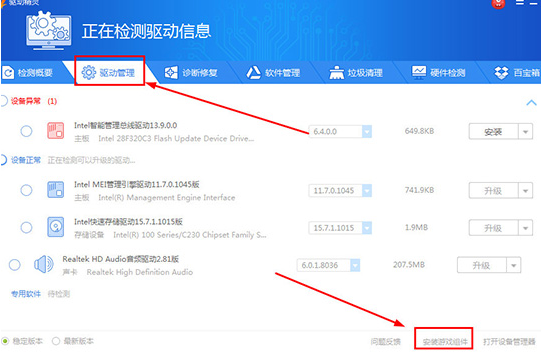544x364 pixels.
Task: Click the 设备异常 (1) heading text
Action: [34, 101]
